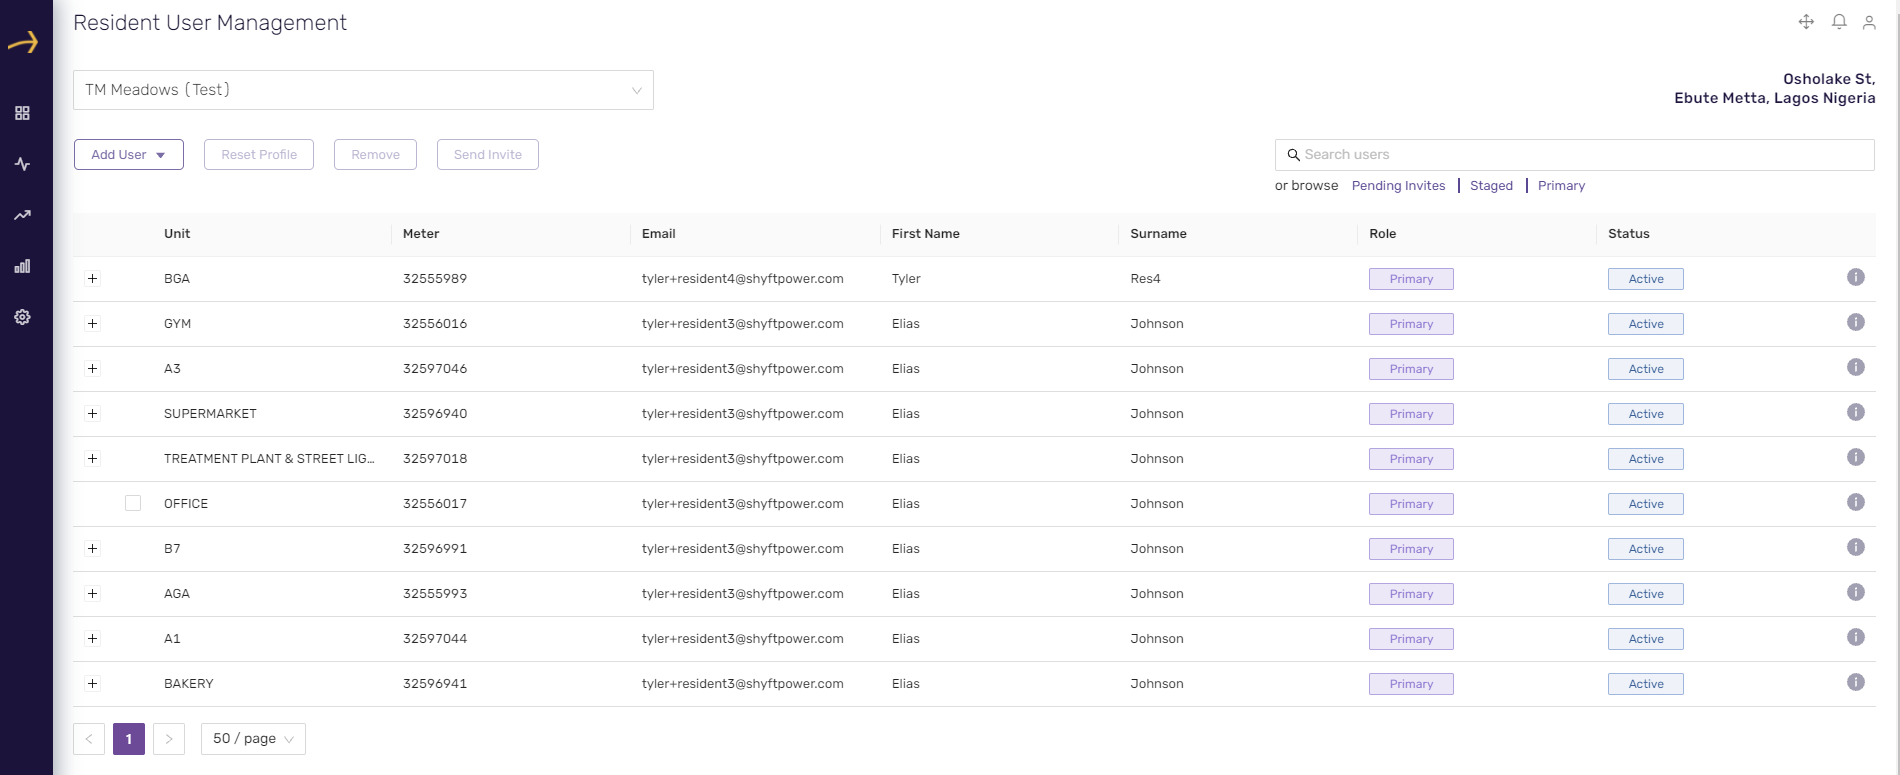Focus the Search users field
This screenshot has height=775, width=1900.
point(1574,155)
